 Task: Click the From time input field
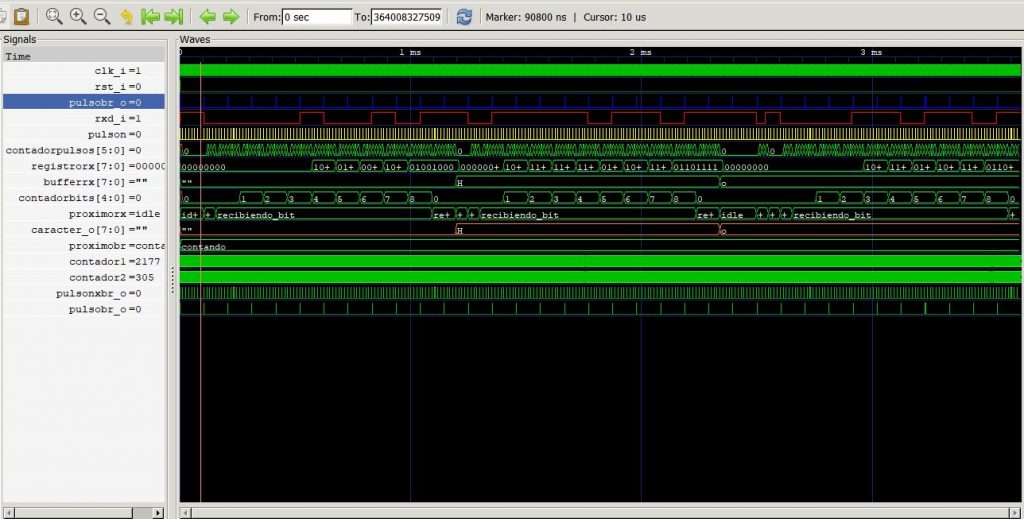pyautogui.click(x=316, y=17)
